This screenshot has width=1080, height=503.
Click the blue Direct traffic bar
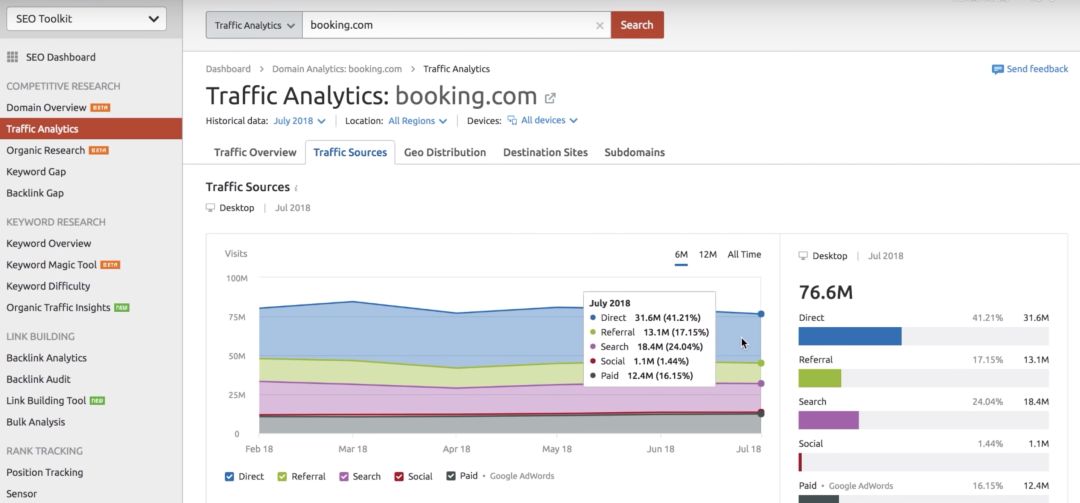850,336
